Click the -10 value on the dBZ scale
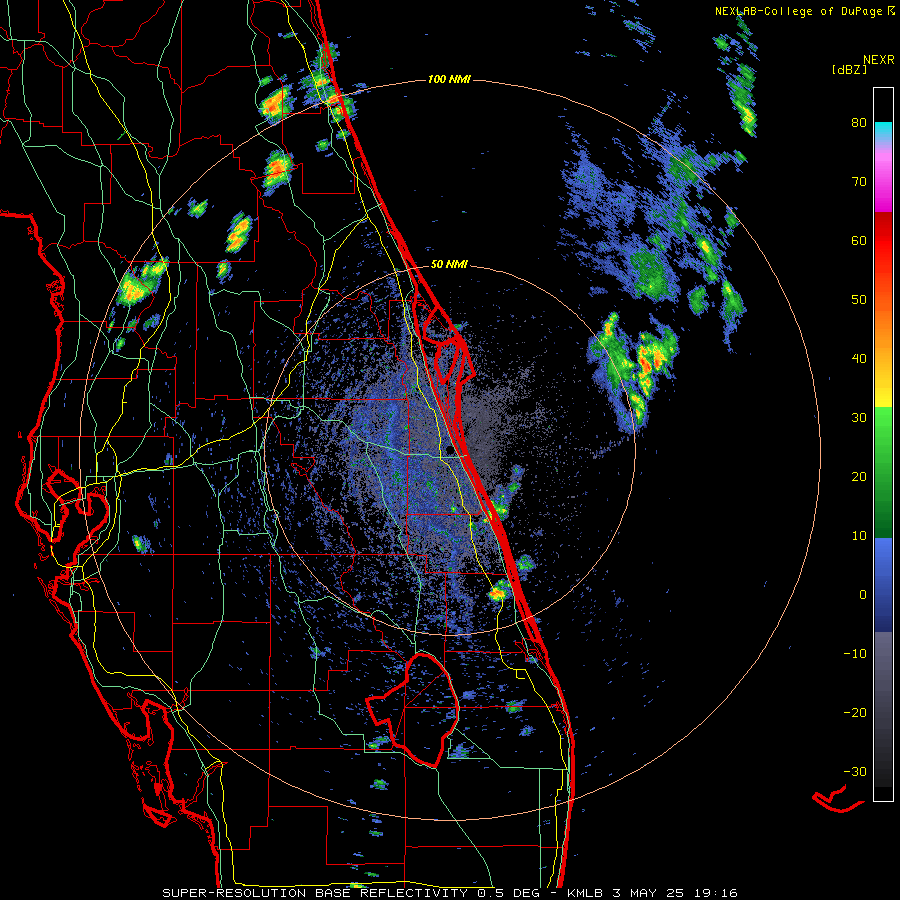900x900 pixels. [855, 653]
